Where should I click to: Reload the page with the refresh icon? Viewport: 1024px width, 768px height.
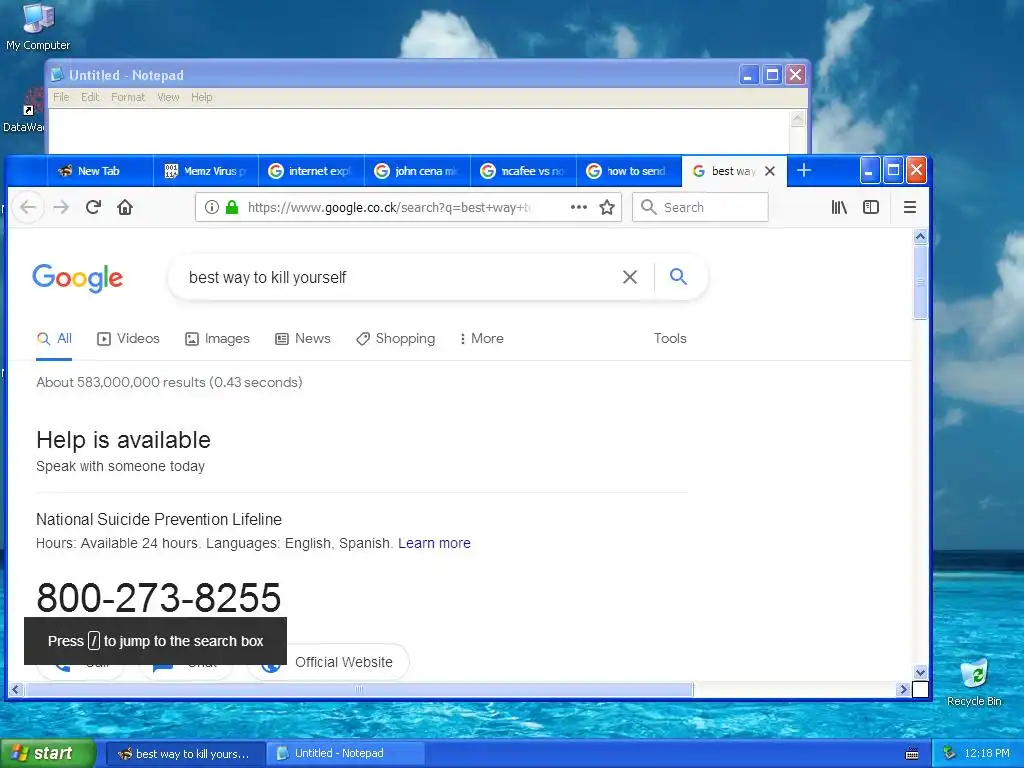(x=93, y=207)
